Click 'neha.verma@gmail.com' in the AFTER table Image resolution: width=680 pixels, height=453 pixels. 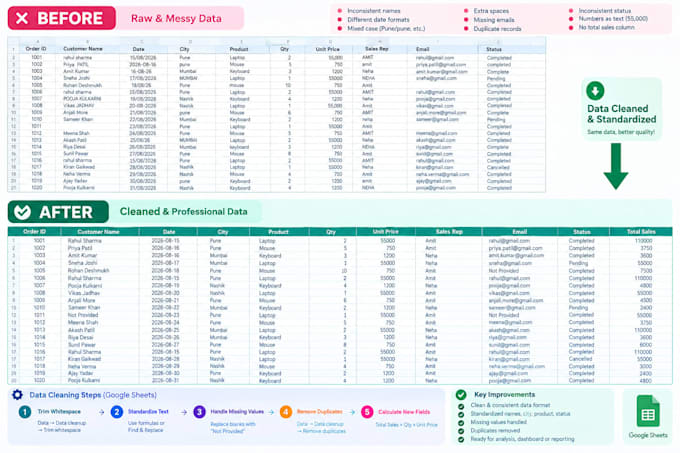tap(517, 366)
